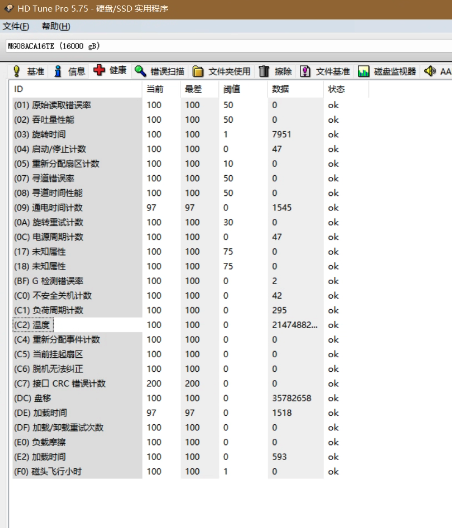452x528 pixels.
Task: Click the data value 1545
Action: pyautogui.click(x=282, y=208)
